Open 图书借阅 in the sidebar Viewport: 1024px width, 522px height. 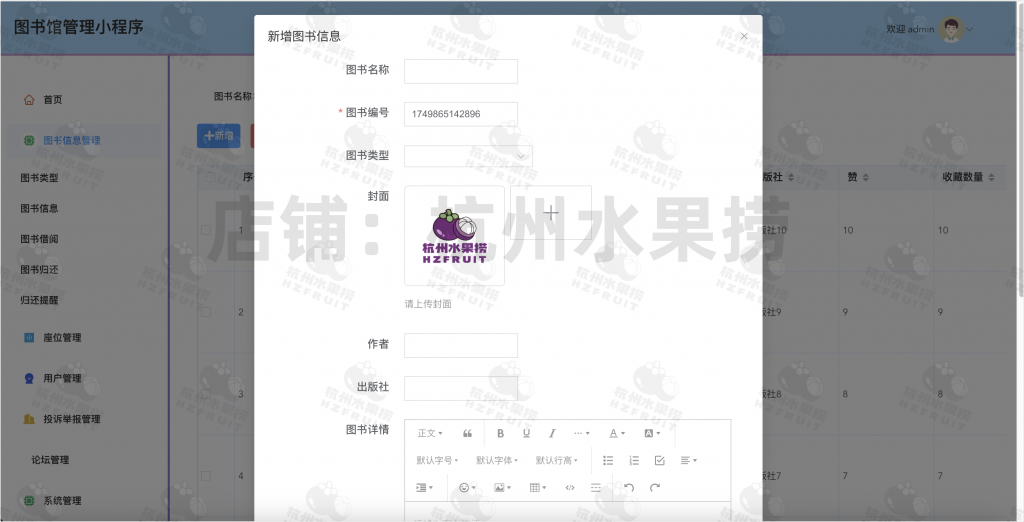coord(39,239)
